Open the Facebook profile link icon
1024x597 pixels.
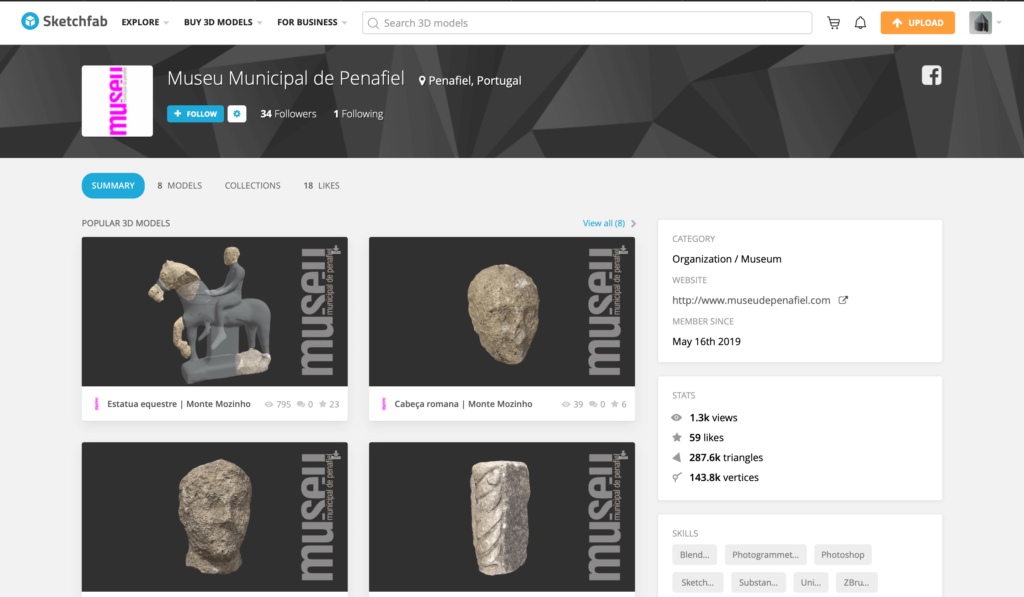931,75
